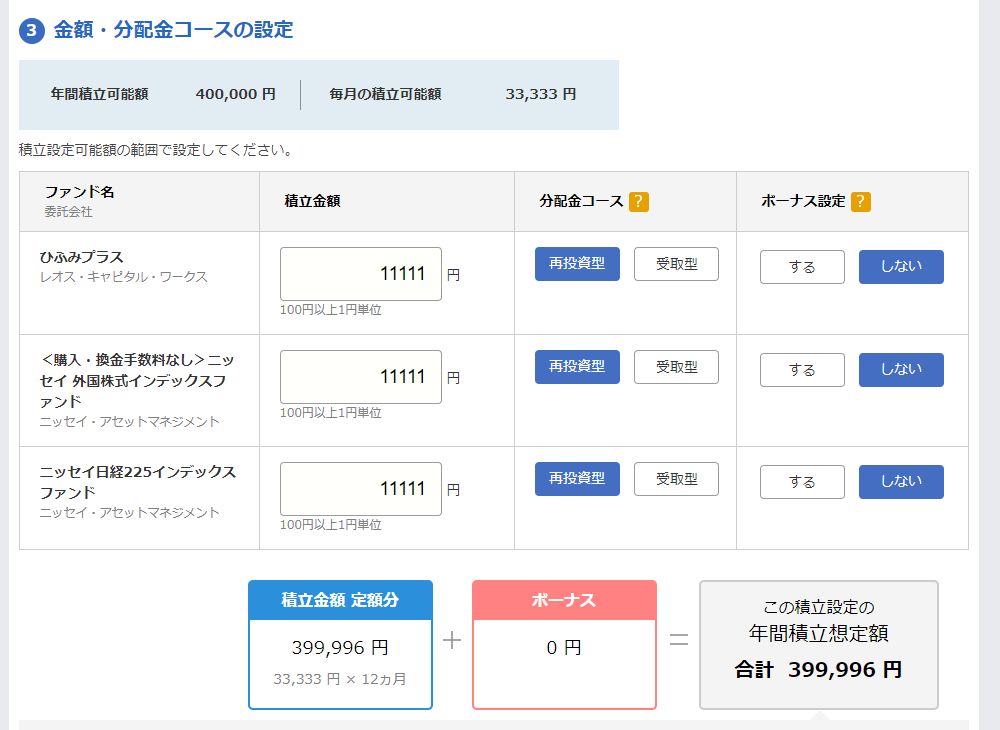
Task: Click the 積立金額 定額分 summary box header
Action: pos(340,600)
